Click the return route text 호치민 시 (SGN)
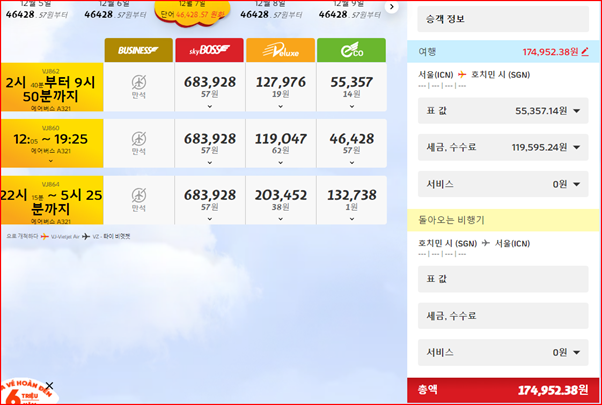This screenshot has height=405, width=602. tap(448, 243)
